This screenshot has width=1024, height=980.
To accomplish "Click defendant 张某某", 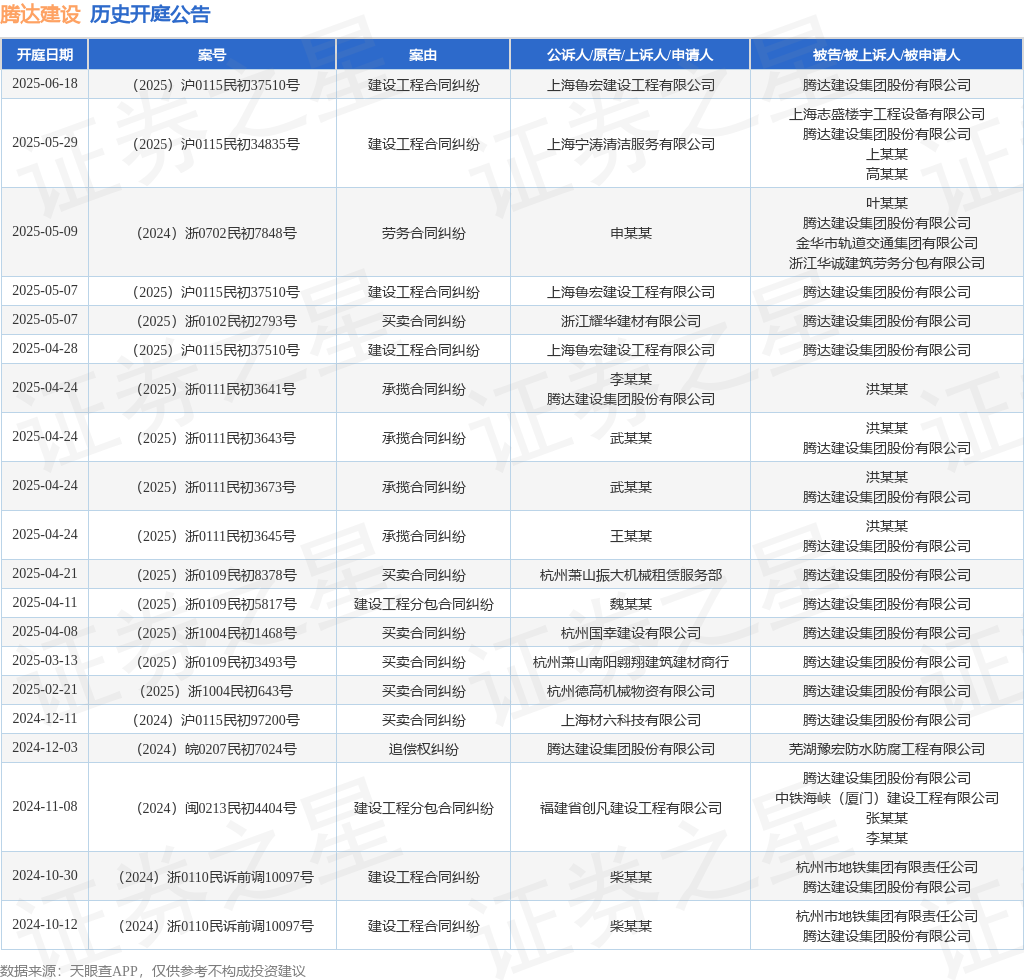I will pos(887,818).
